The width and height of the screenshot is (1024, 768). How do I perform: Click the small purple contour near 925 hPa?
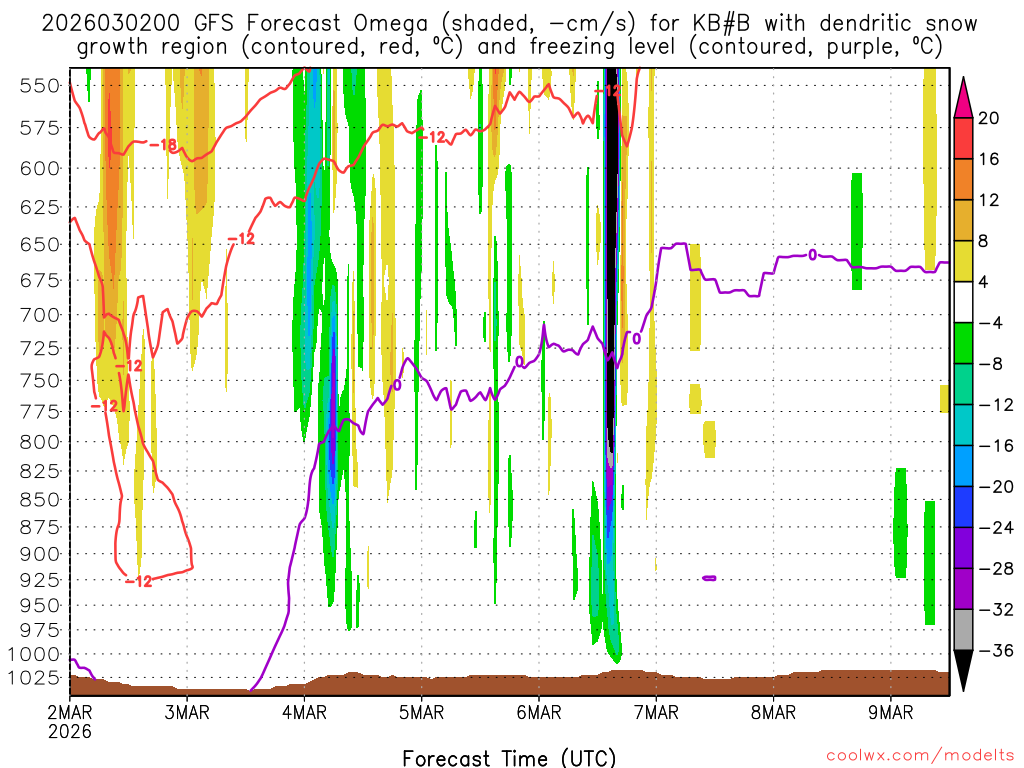tap(709, 578)
